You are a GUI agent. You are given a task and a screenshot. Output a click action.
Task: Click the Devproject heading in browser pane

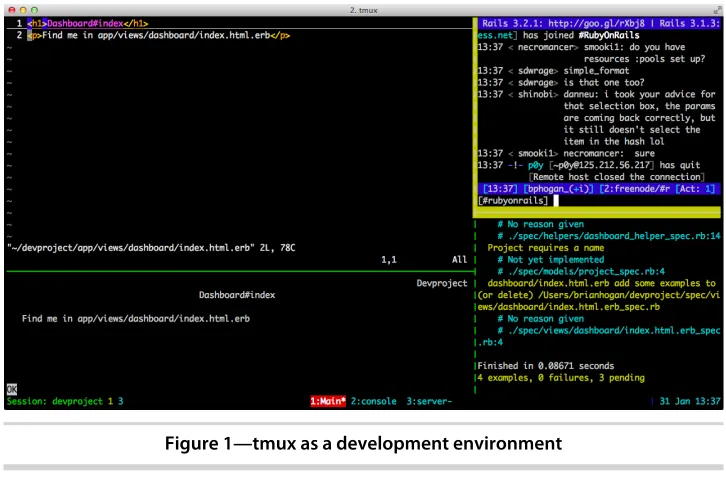click(442, 283)
